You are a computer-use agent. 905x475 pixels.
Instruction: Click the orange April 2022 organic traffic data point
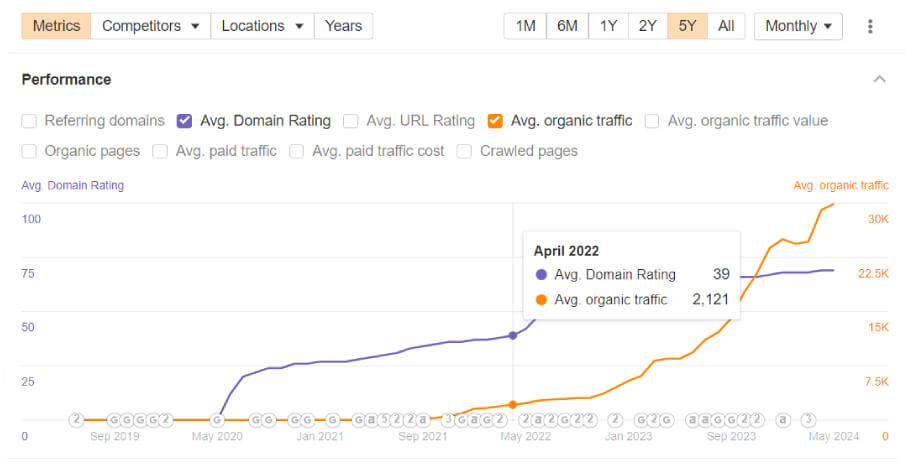click(x=513, y=404)
